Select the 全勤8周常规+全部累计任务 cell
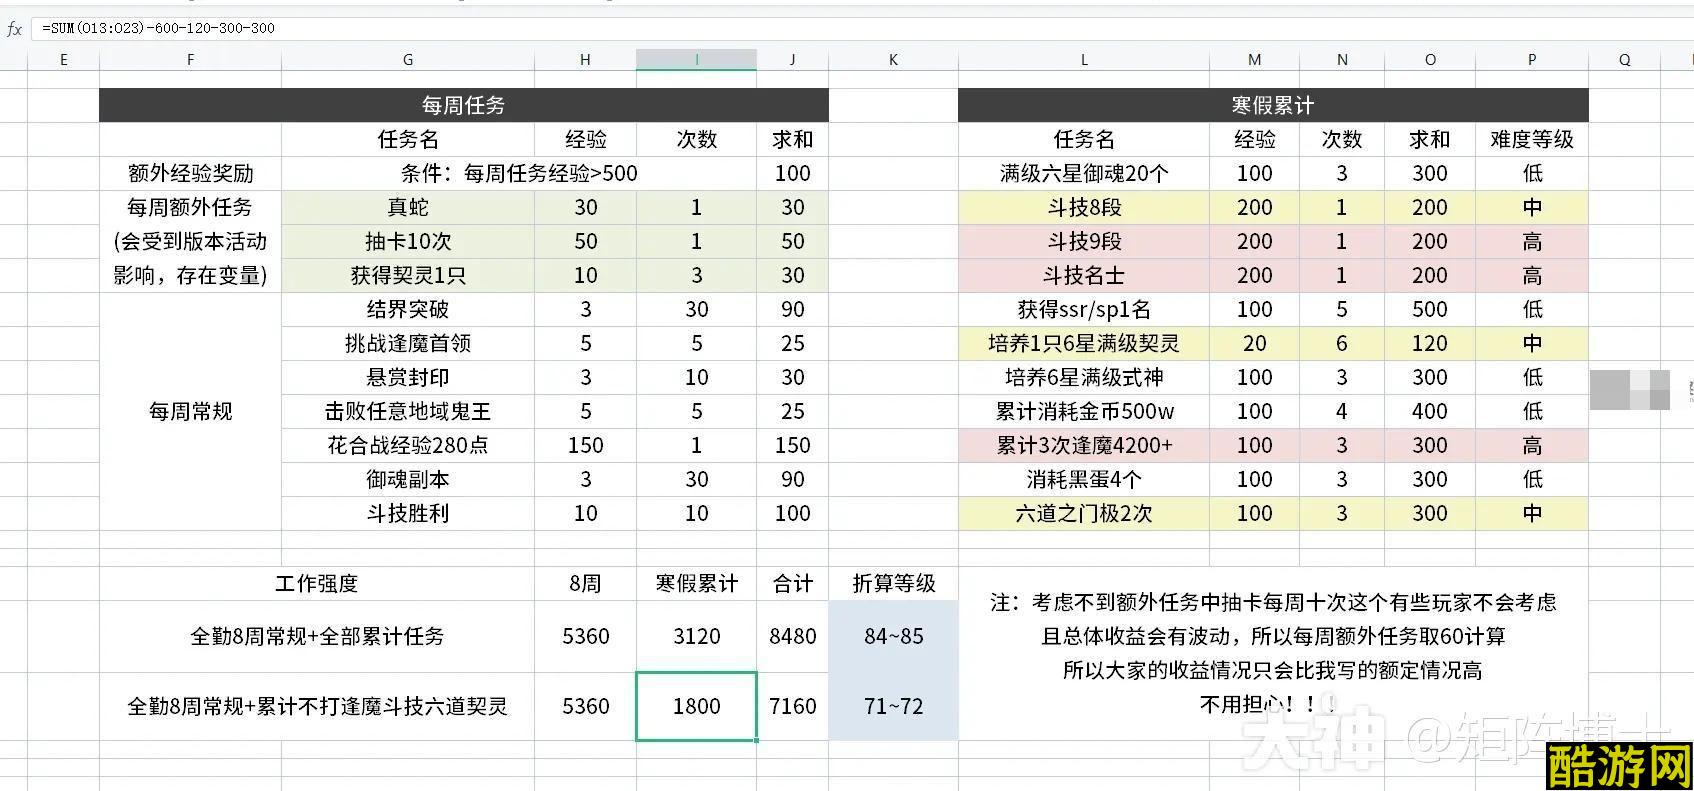This screenshot has width=1694, height=791. [x=317, y=636]
